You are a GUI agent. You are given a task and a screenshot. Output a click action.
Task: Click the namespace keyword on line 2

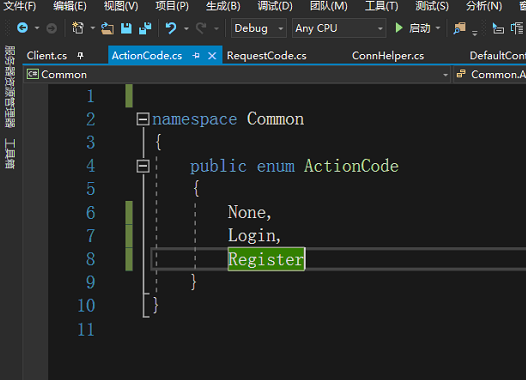[195, 120]
